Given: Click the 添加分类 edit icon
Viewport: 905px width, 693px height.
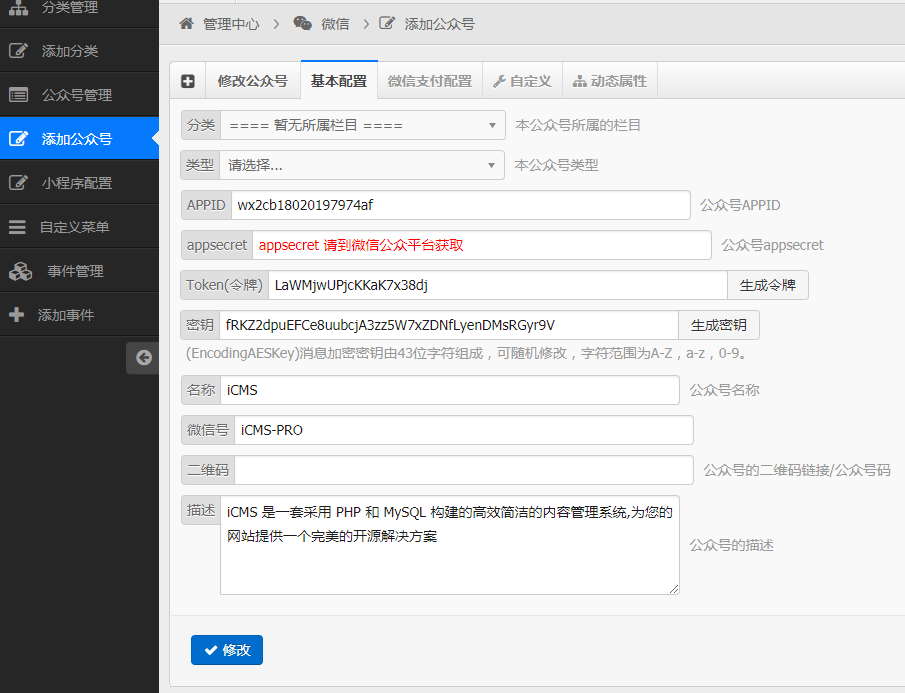Looking at the screenshot, I should 18,51.
